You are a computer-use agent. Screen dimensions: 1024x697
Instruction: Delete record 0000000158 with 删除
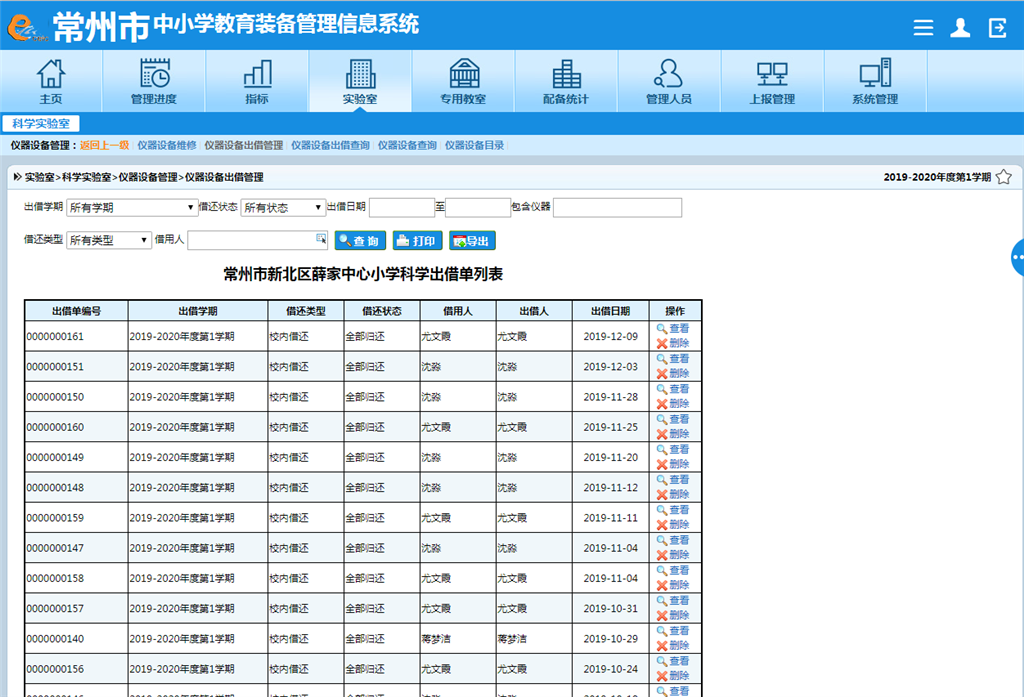click(x=673, y=585)
